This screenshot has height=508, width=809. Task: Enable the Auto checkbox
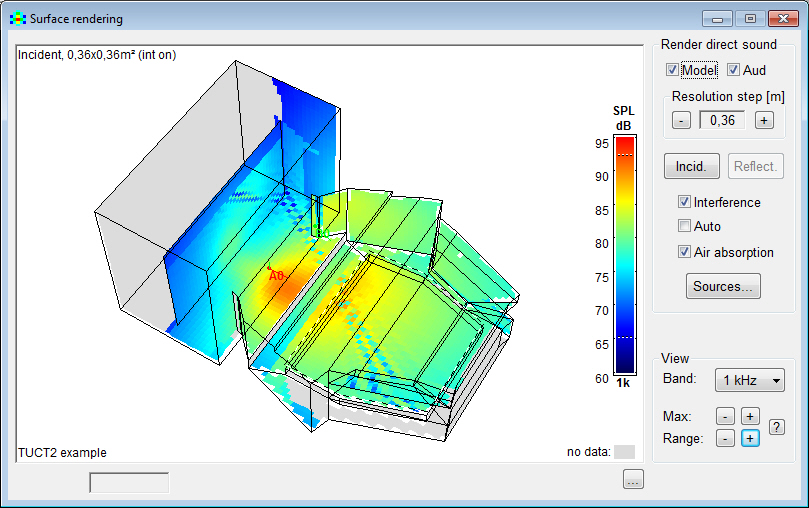685,227
